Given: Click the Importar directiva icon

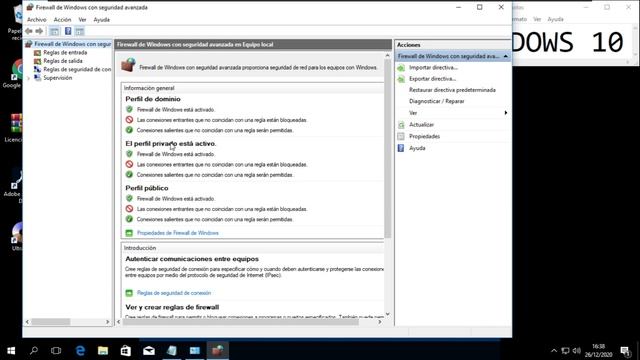Looking at the screenshot, I should [401, 68].
